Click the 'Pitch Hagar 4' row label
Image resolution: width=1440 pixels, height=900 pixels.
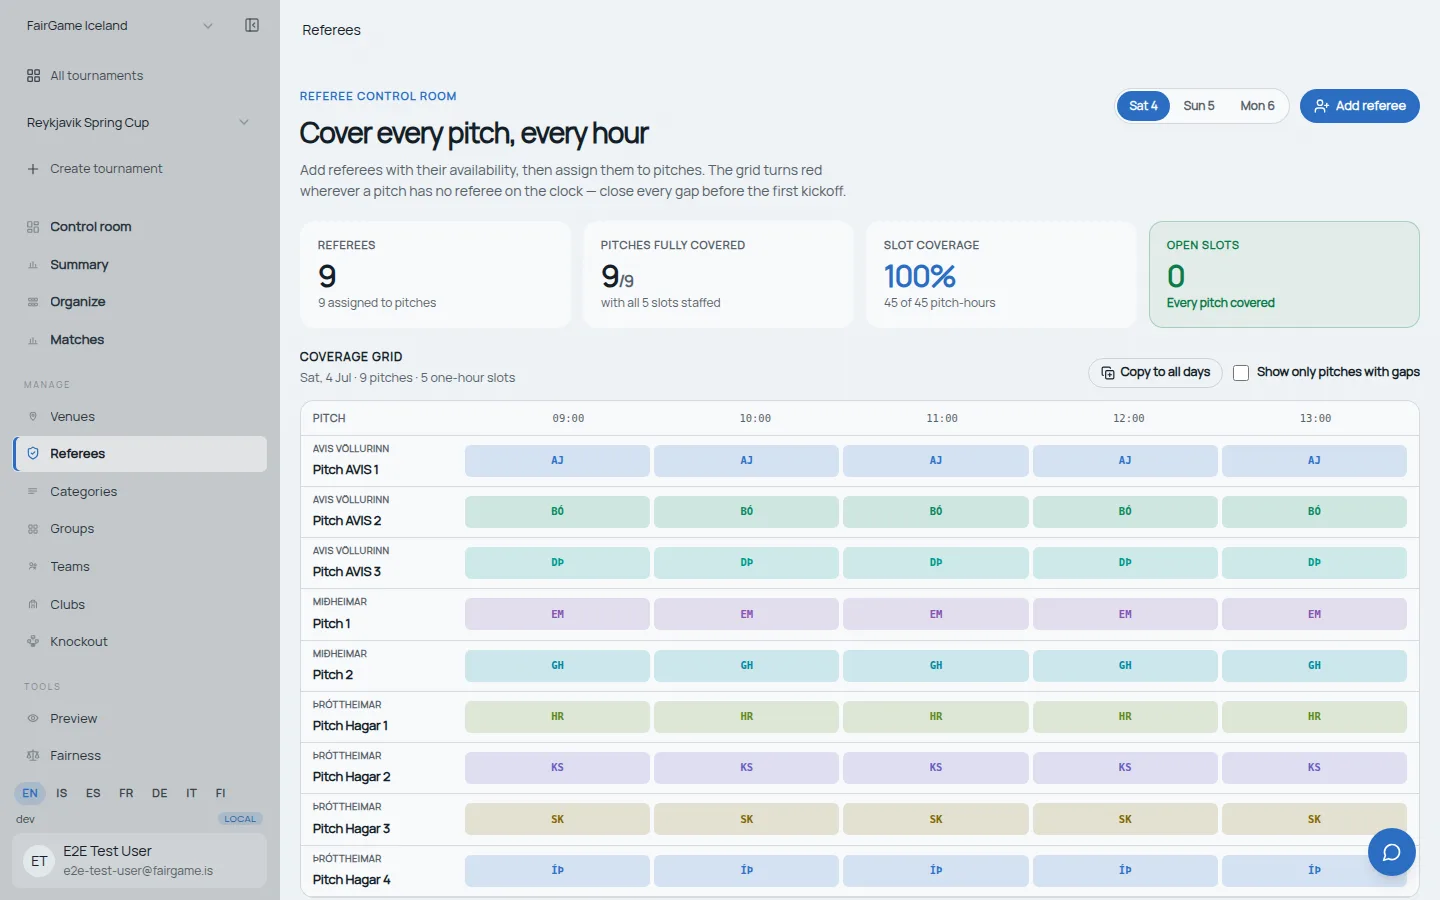click(x=351, y=880)
